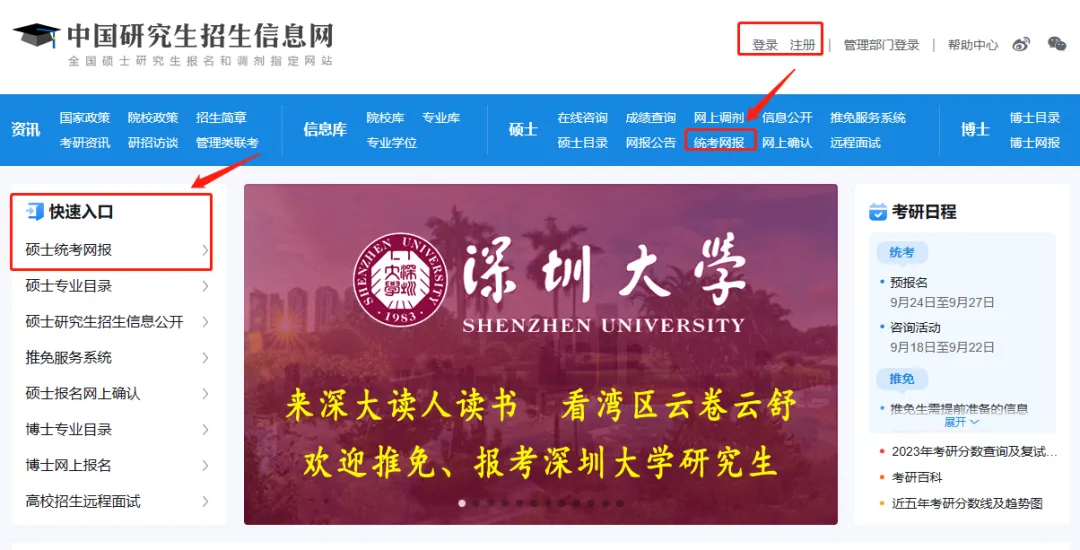Click the Shenzhen University banner image
This screenshot has height=550, width=1080.
[x=541, y=354]
